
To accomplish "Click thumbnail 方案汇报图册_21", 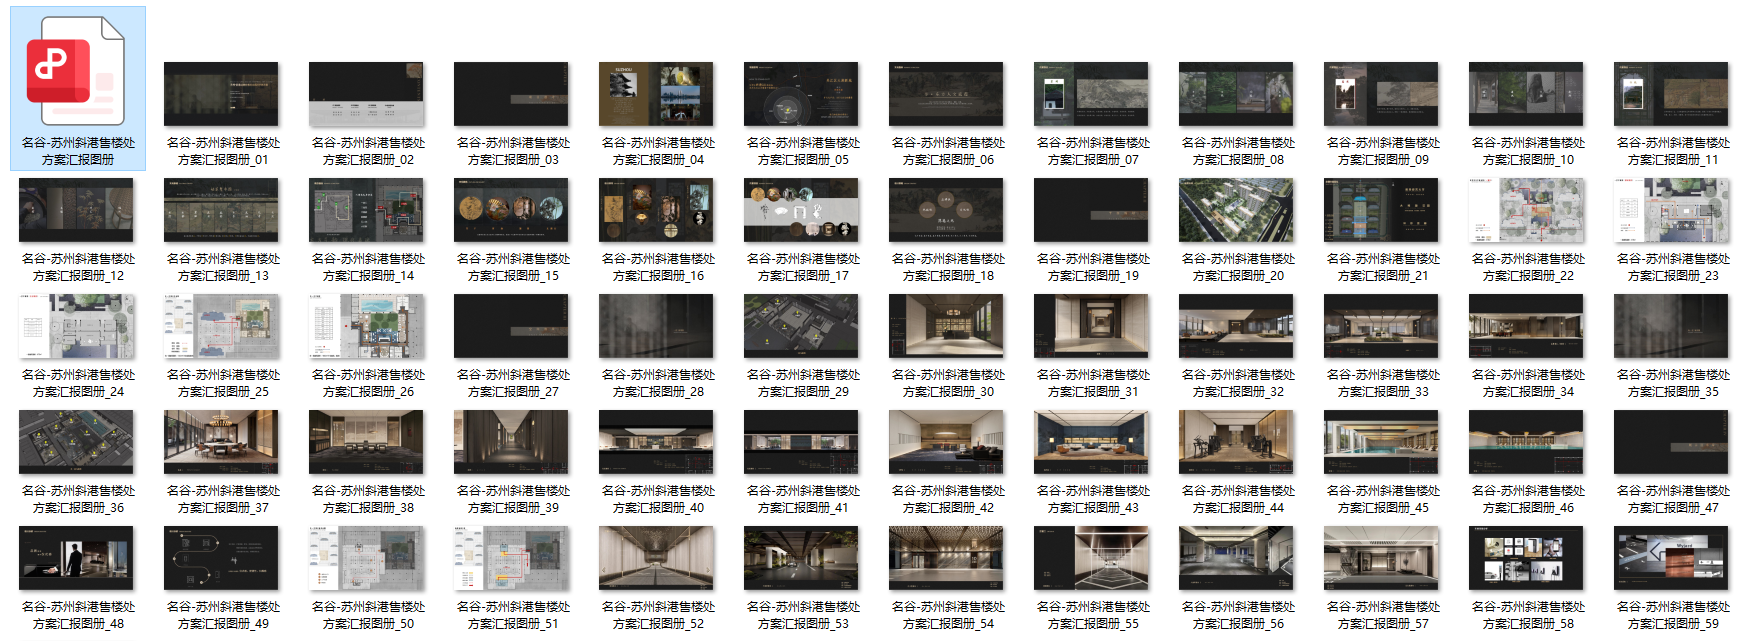I will point(1381,210).
